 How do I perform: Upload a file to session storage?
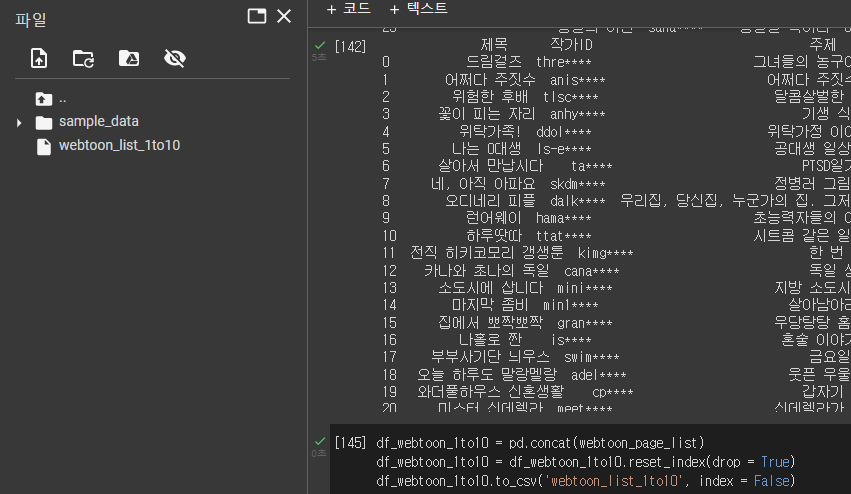[39, 58]
